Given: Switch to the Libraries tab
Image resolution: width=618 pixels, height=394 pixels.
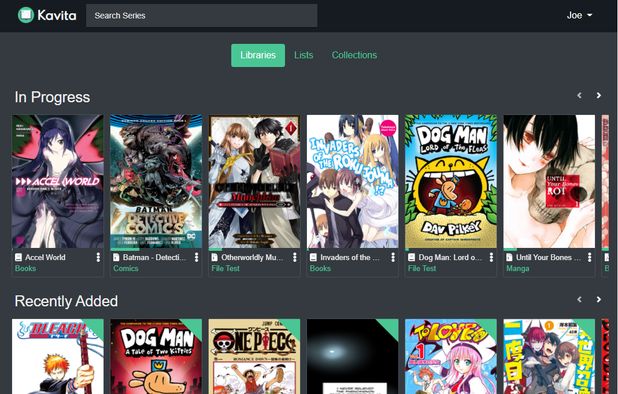Looking at the screenshot, I should [x=258, y=55].
